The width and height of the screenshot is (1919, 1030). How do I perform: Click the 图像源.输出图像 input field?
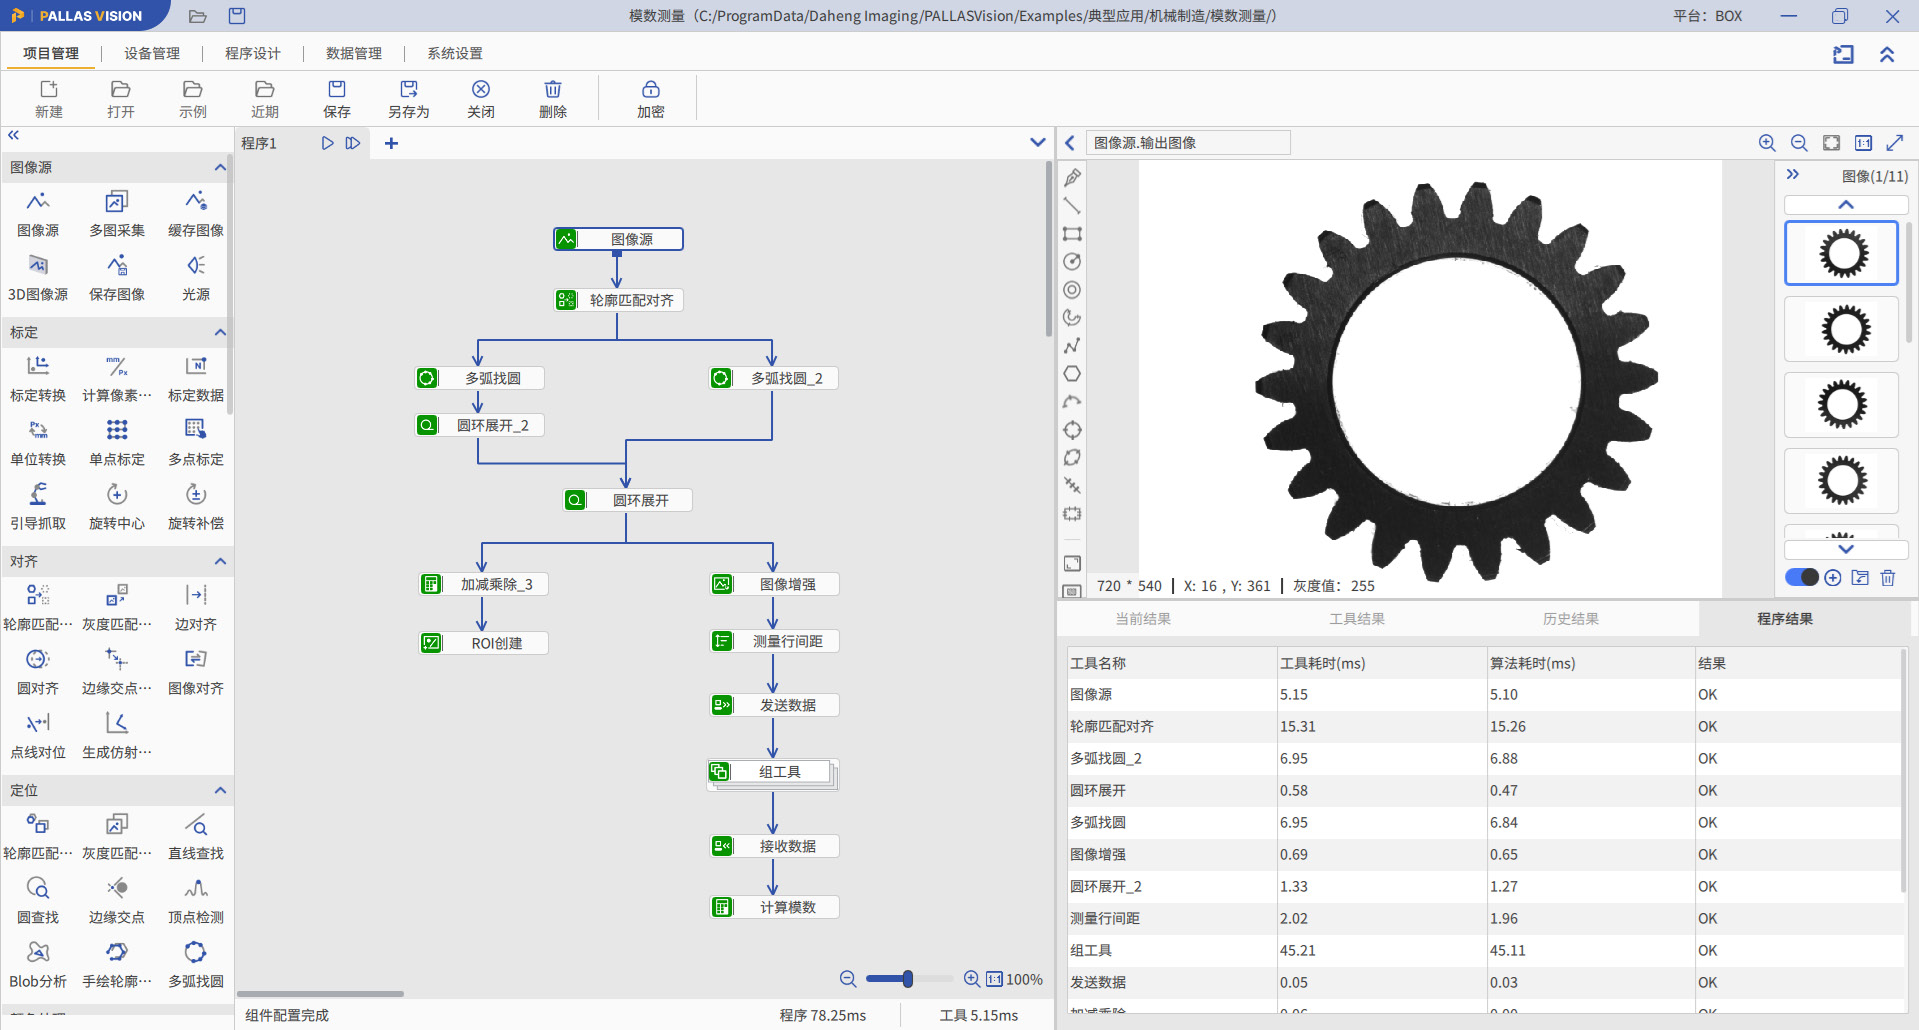click(x=1188, y=143)
